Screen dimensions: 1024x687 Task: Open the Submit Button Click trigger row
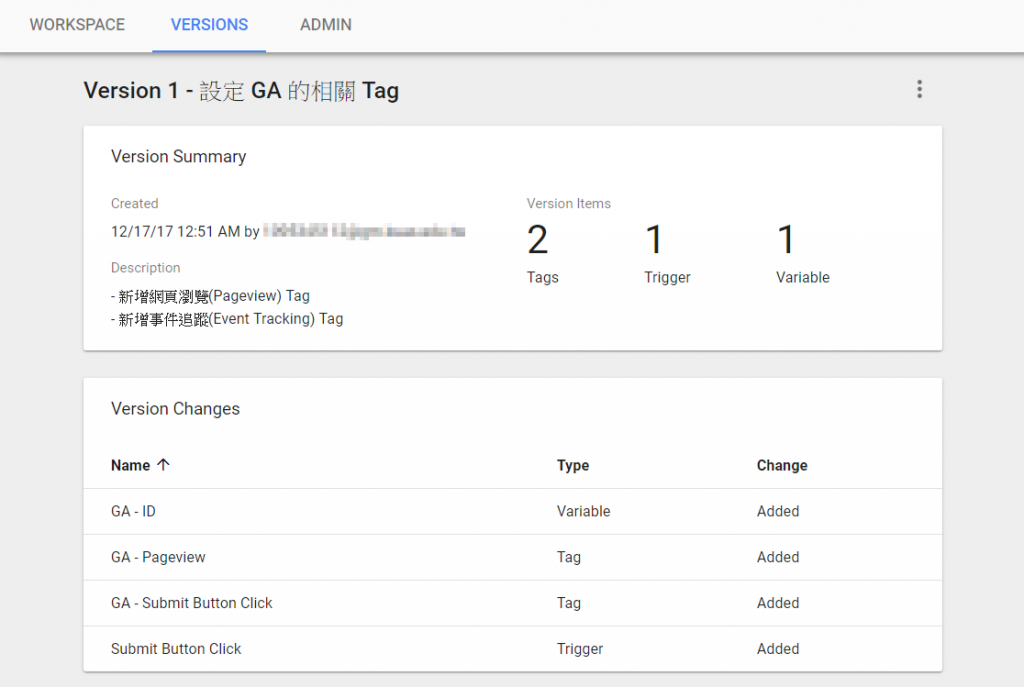pos(176,649)
